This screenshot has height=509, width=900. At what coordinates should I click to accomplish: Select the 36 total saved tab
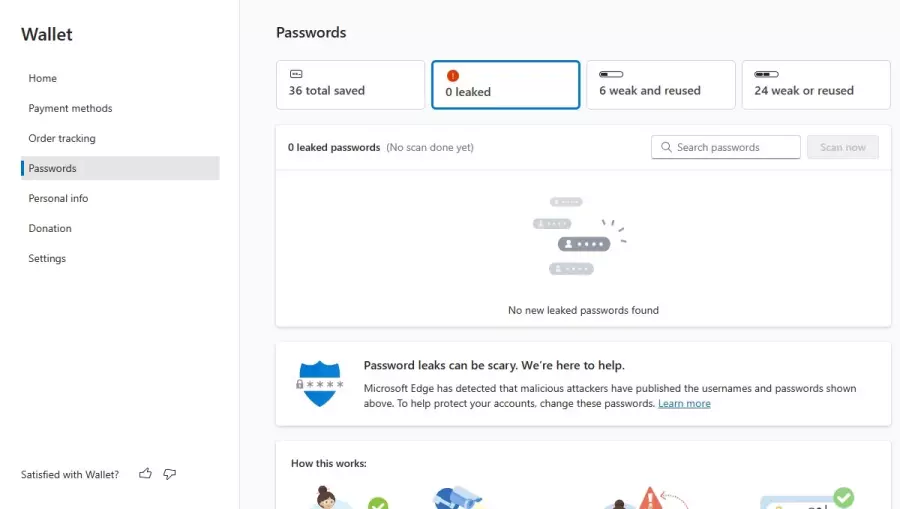pos(350,85)
